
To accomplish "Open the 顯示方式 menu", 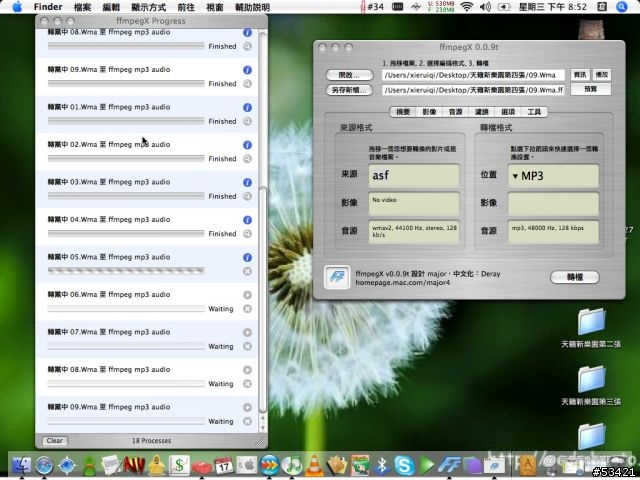I will [149, 7].
